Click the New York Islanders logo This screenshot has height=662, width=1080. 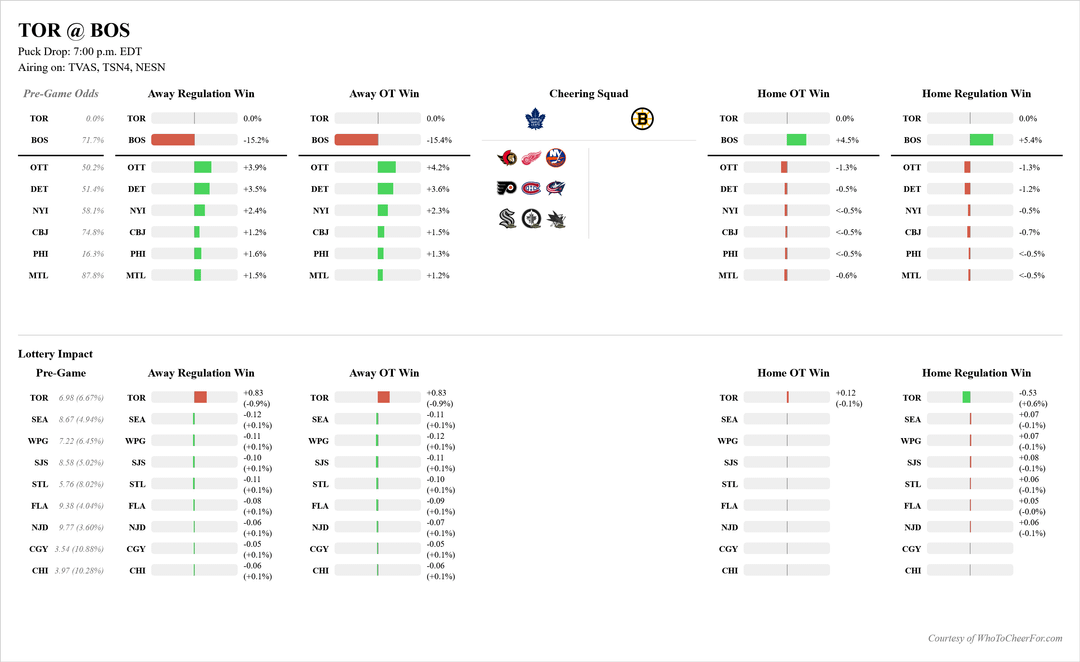click(x=556, y=158)
